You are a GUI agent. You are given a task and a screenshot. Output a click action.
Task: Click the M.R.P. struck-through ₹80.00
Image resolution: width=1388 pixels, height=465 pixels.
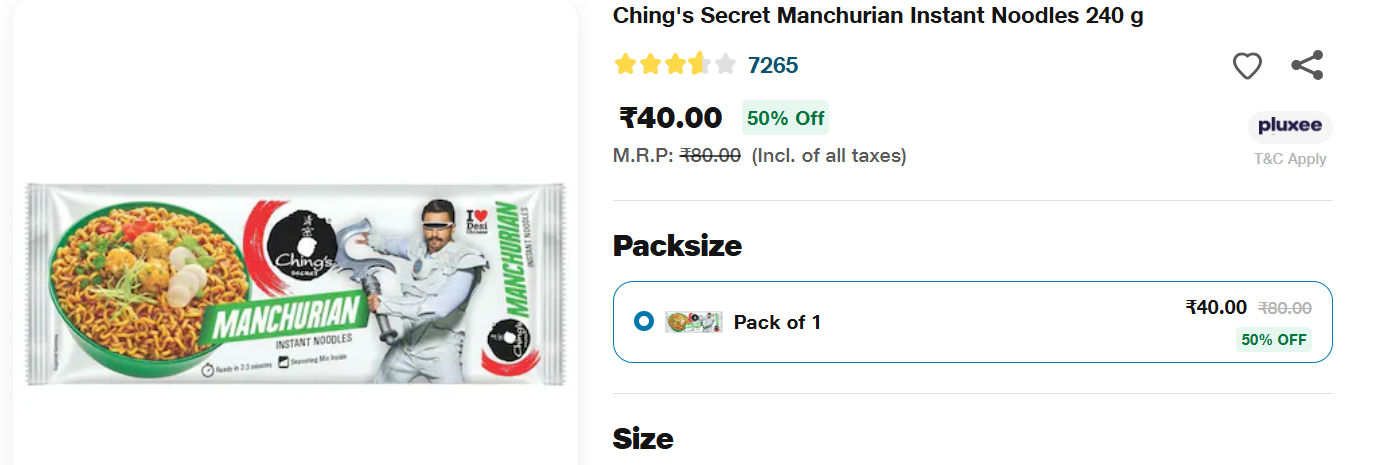710,156
